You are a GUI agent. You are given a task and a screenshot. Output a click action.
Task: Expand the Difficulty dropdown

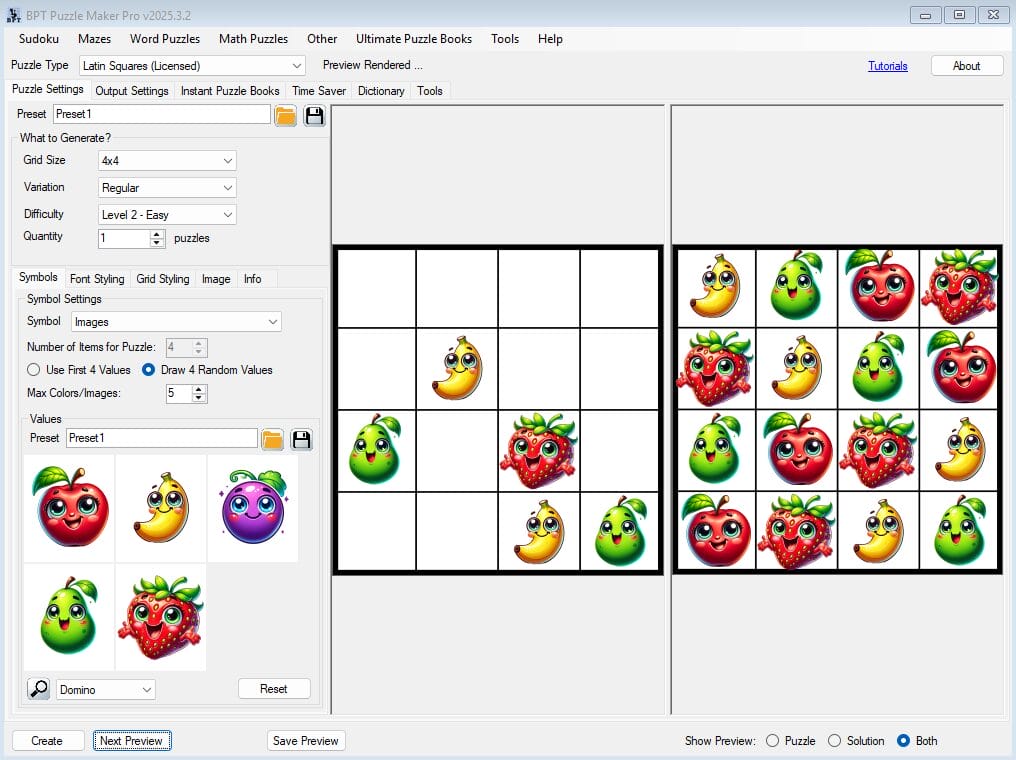166,215
